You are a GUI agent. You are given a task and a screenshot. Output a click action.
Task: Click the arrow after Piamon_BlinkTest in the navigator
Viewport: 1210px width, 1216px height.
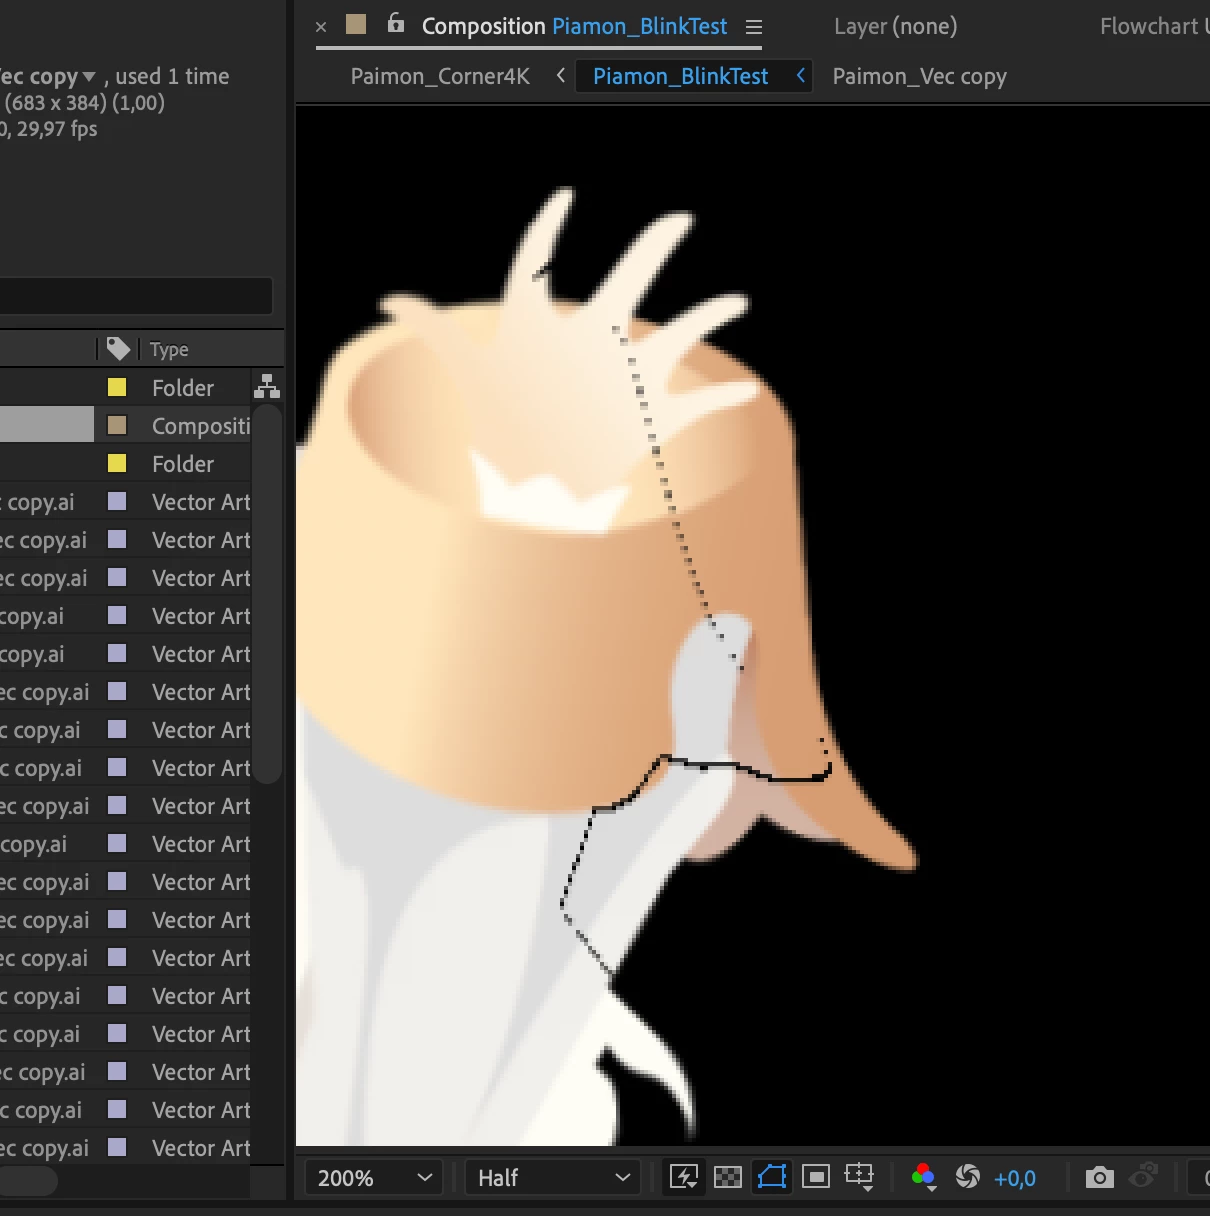800,76
